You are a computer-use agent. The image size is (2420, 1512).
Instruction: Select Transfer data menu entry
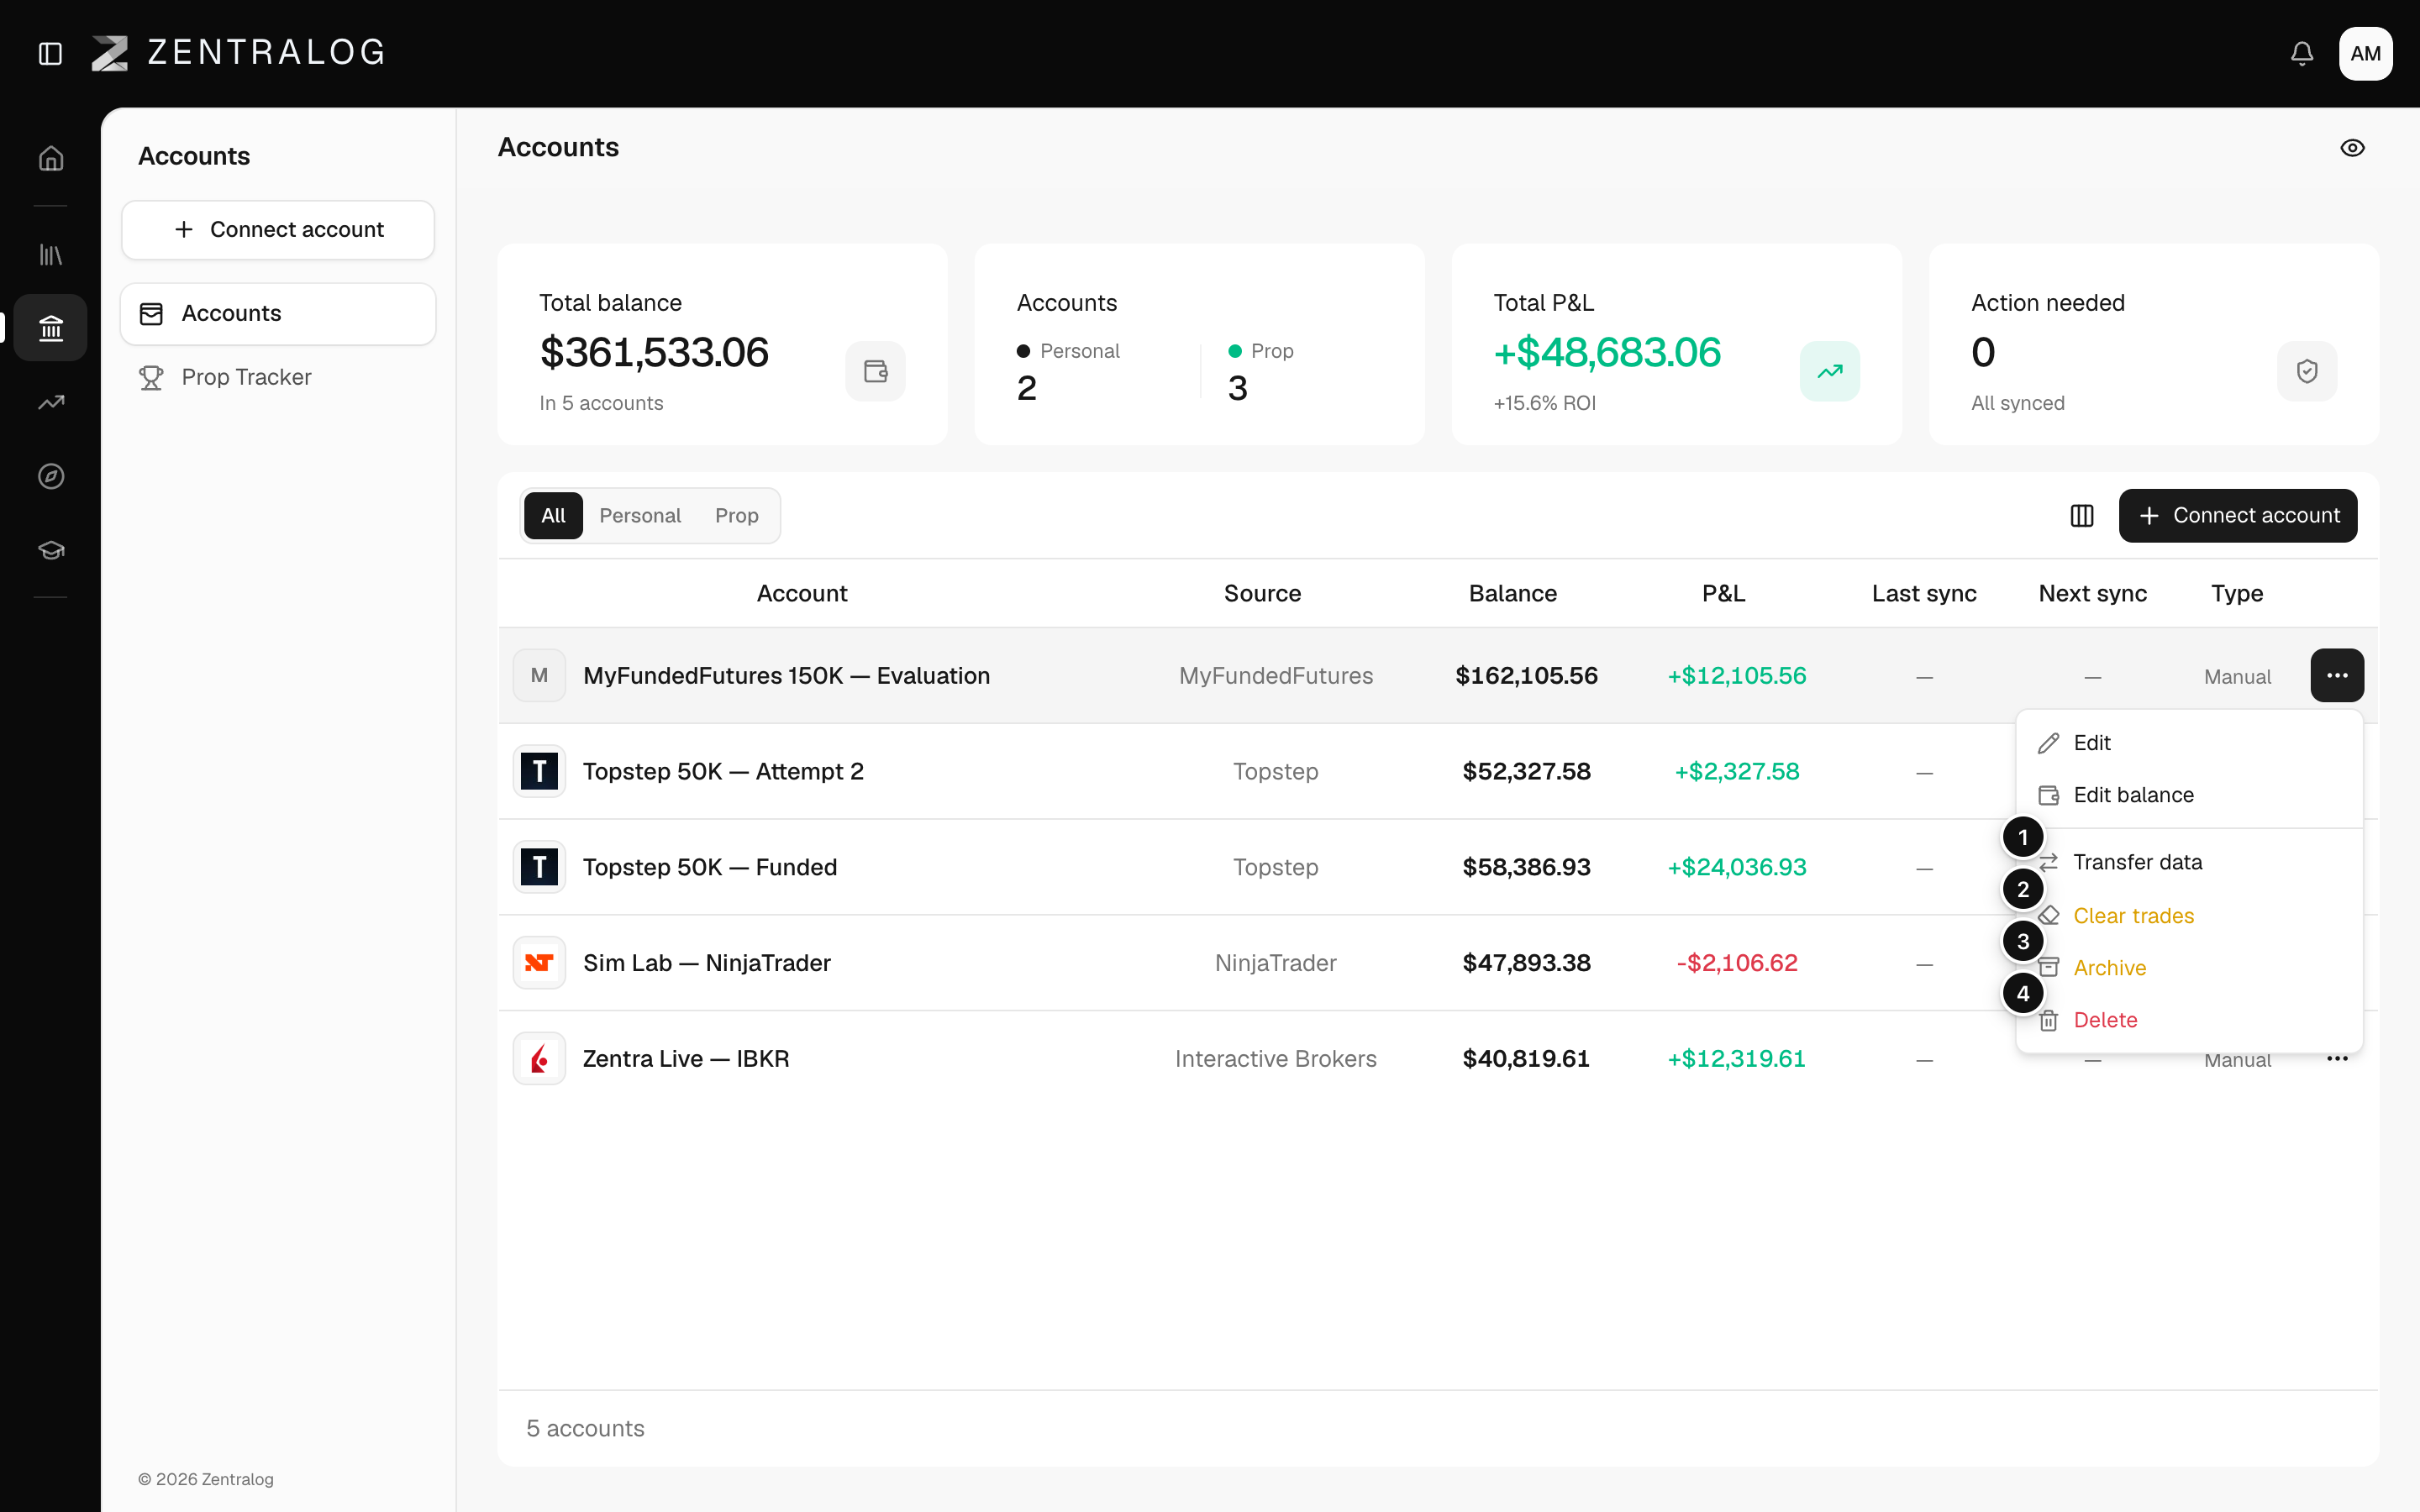point(2188,862)
